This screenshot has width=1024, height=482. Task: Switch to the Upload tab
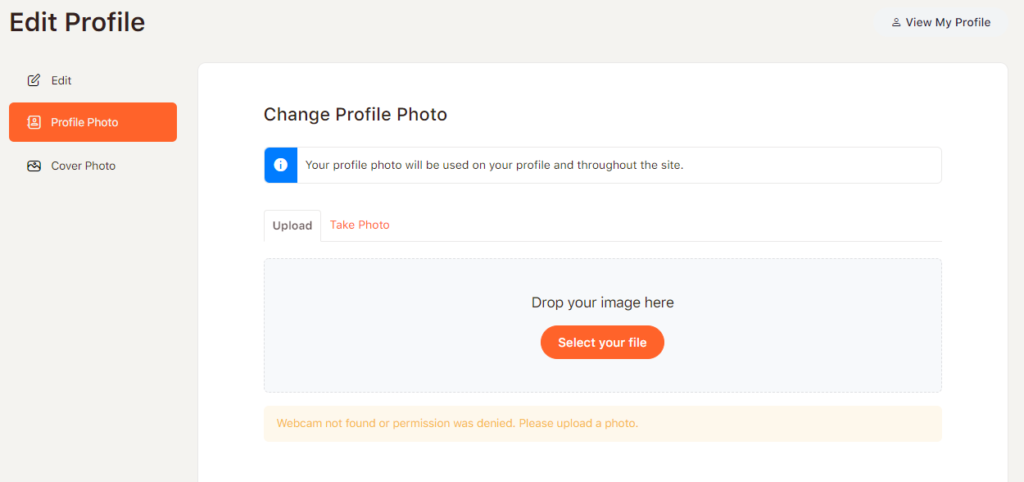tap(293, 226)
